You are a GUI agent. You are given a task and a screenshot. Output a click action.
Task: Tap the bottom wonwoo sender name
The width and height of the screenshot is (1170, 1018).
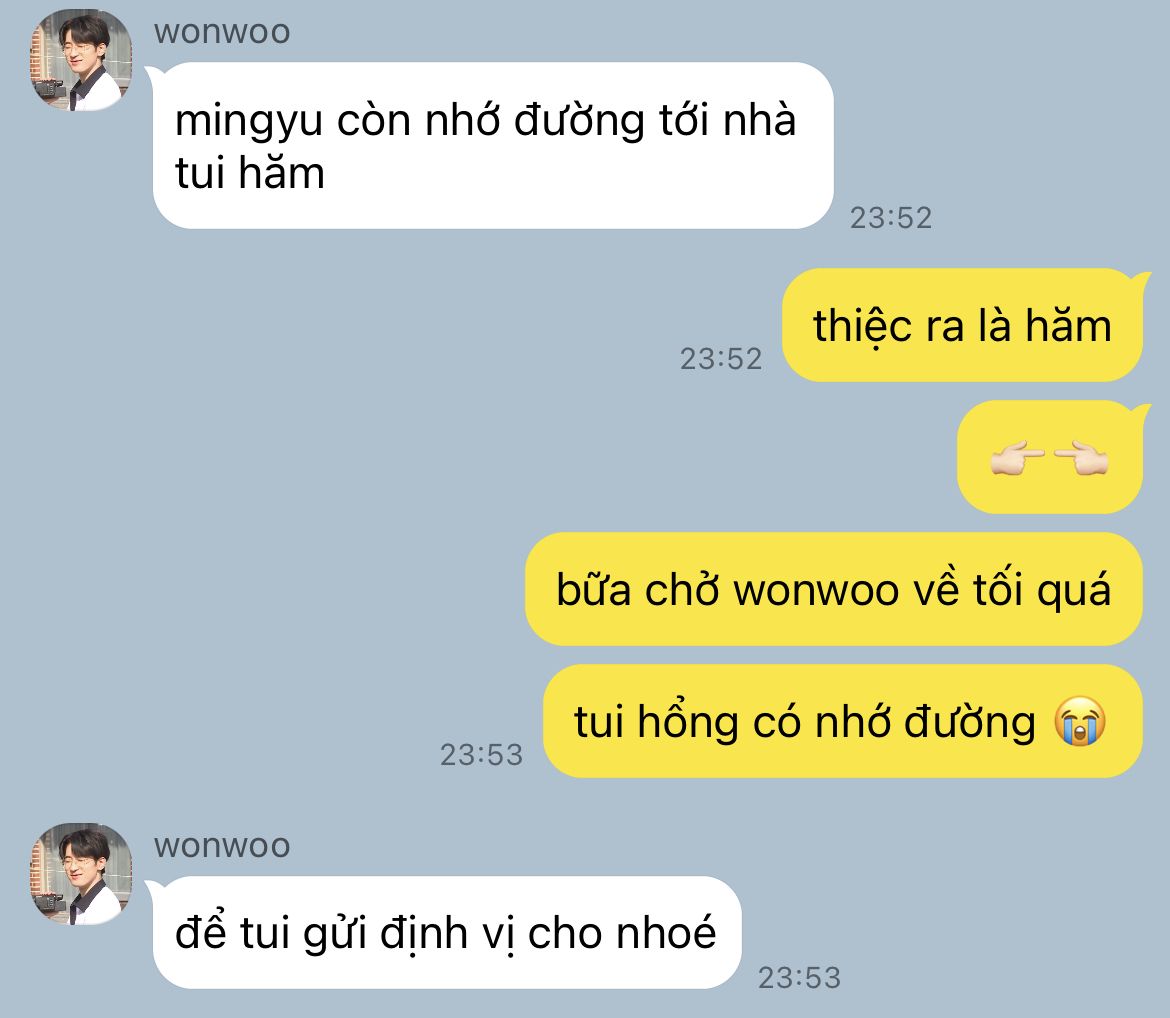[x=222, y=846]
